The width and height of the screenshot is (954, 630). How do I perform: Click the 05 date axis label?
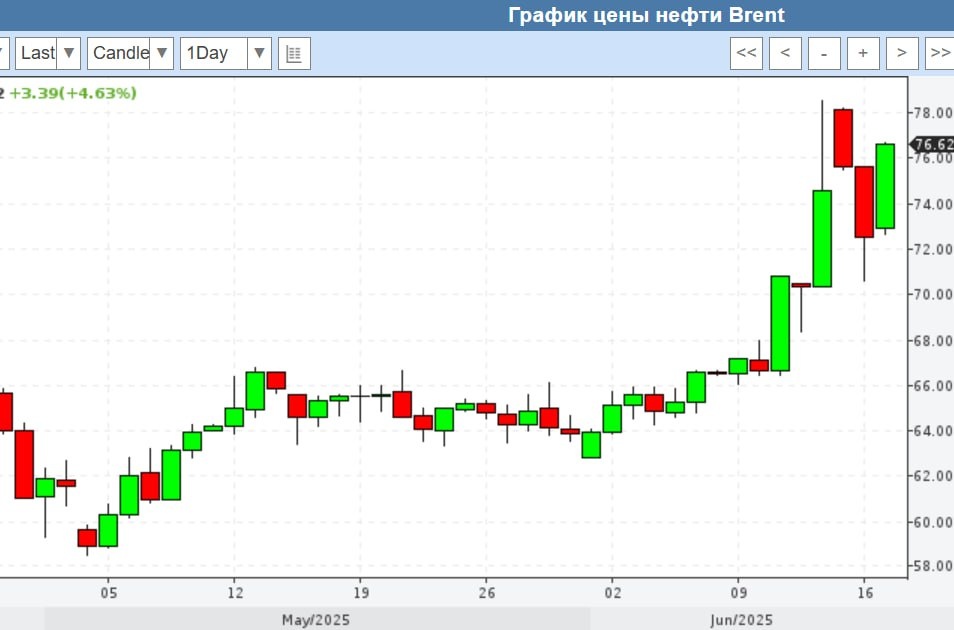109,593
